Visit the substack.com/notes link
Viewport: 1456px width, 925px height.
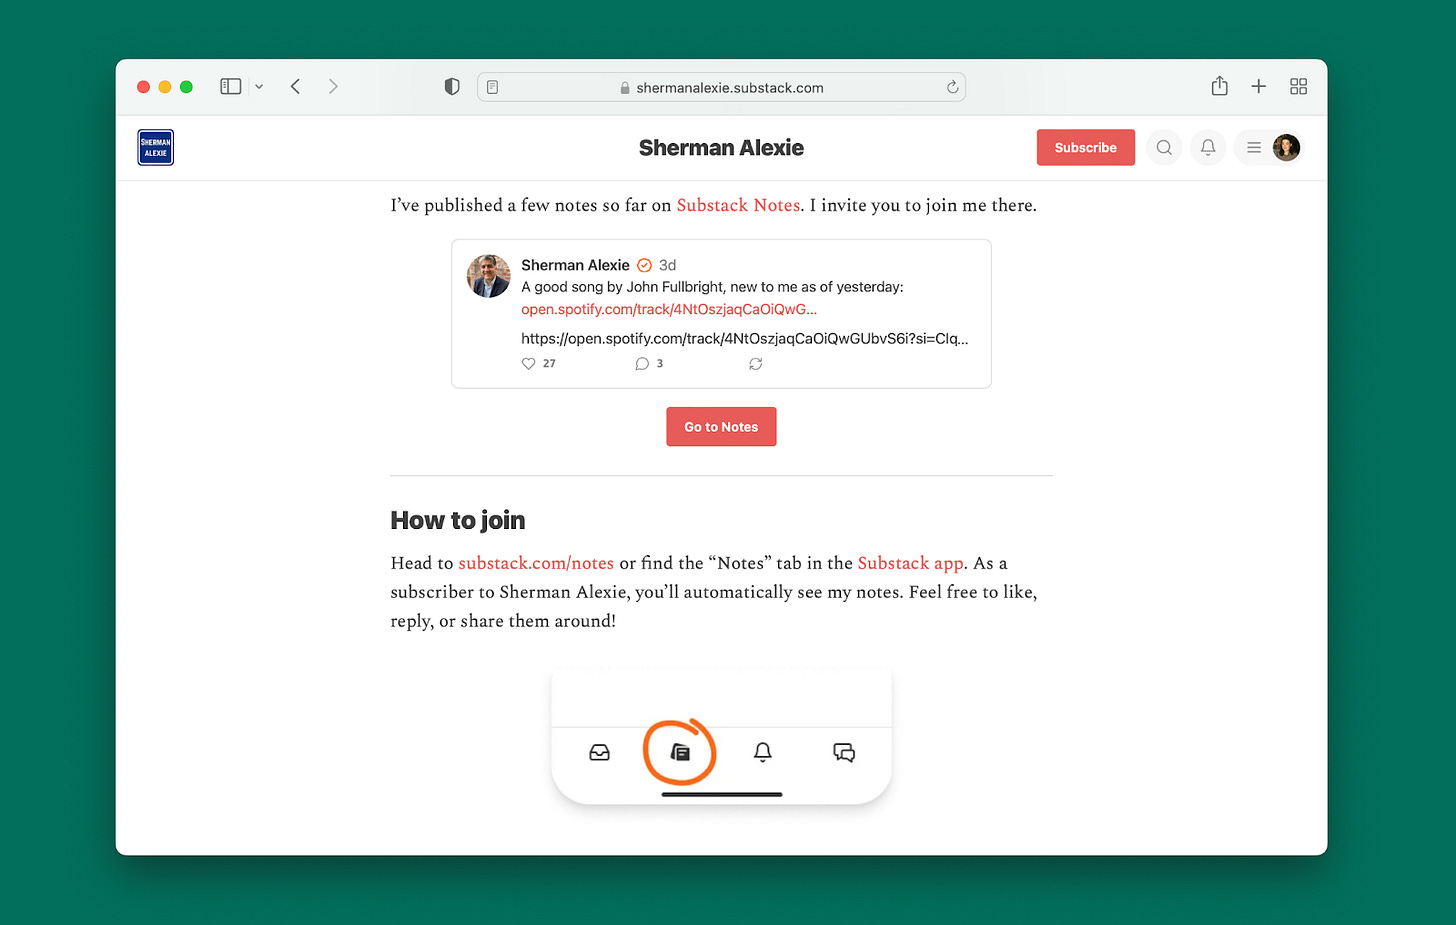coord(535,563)
